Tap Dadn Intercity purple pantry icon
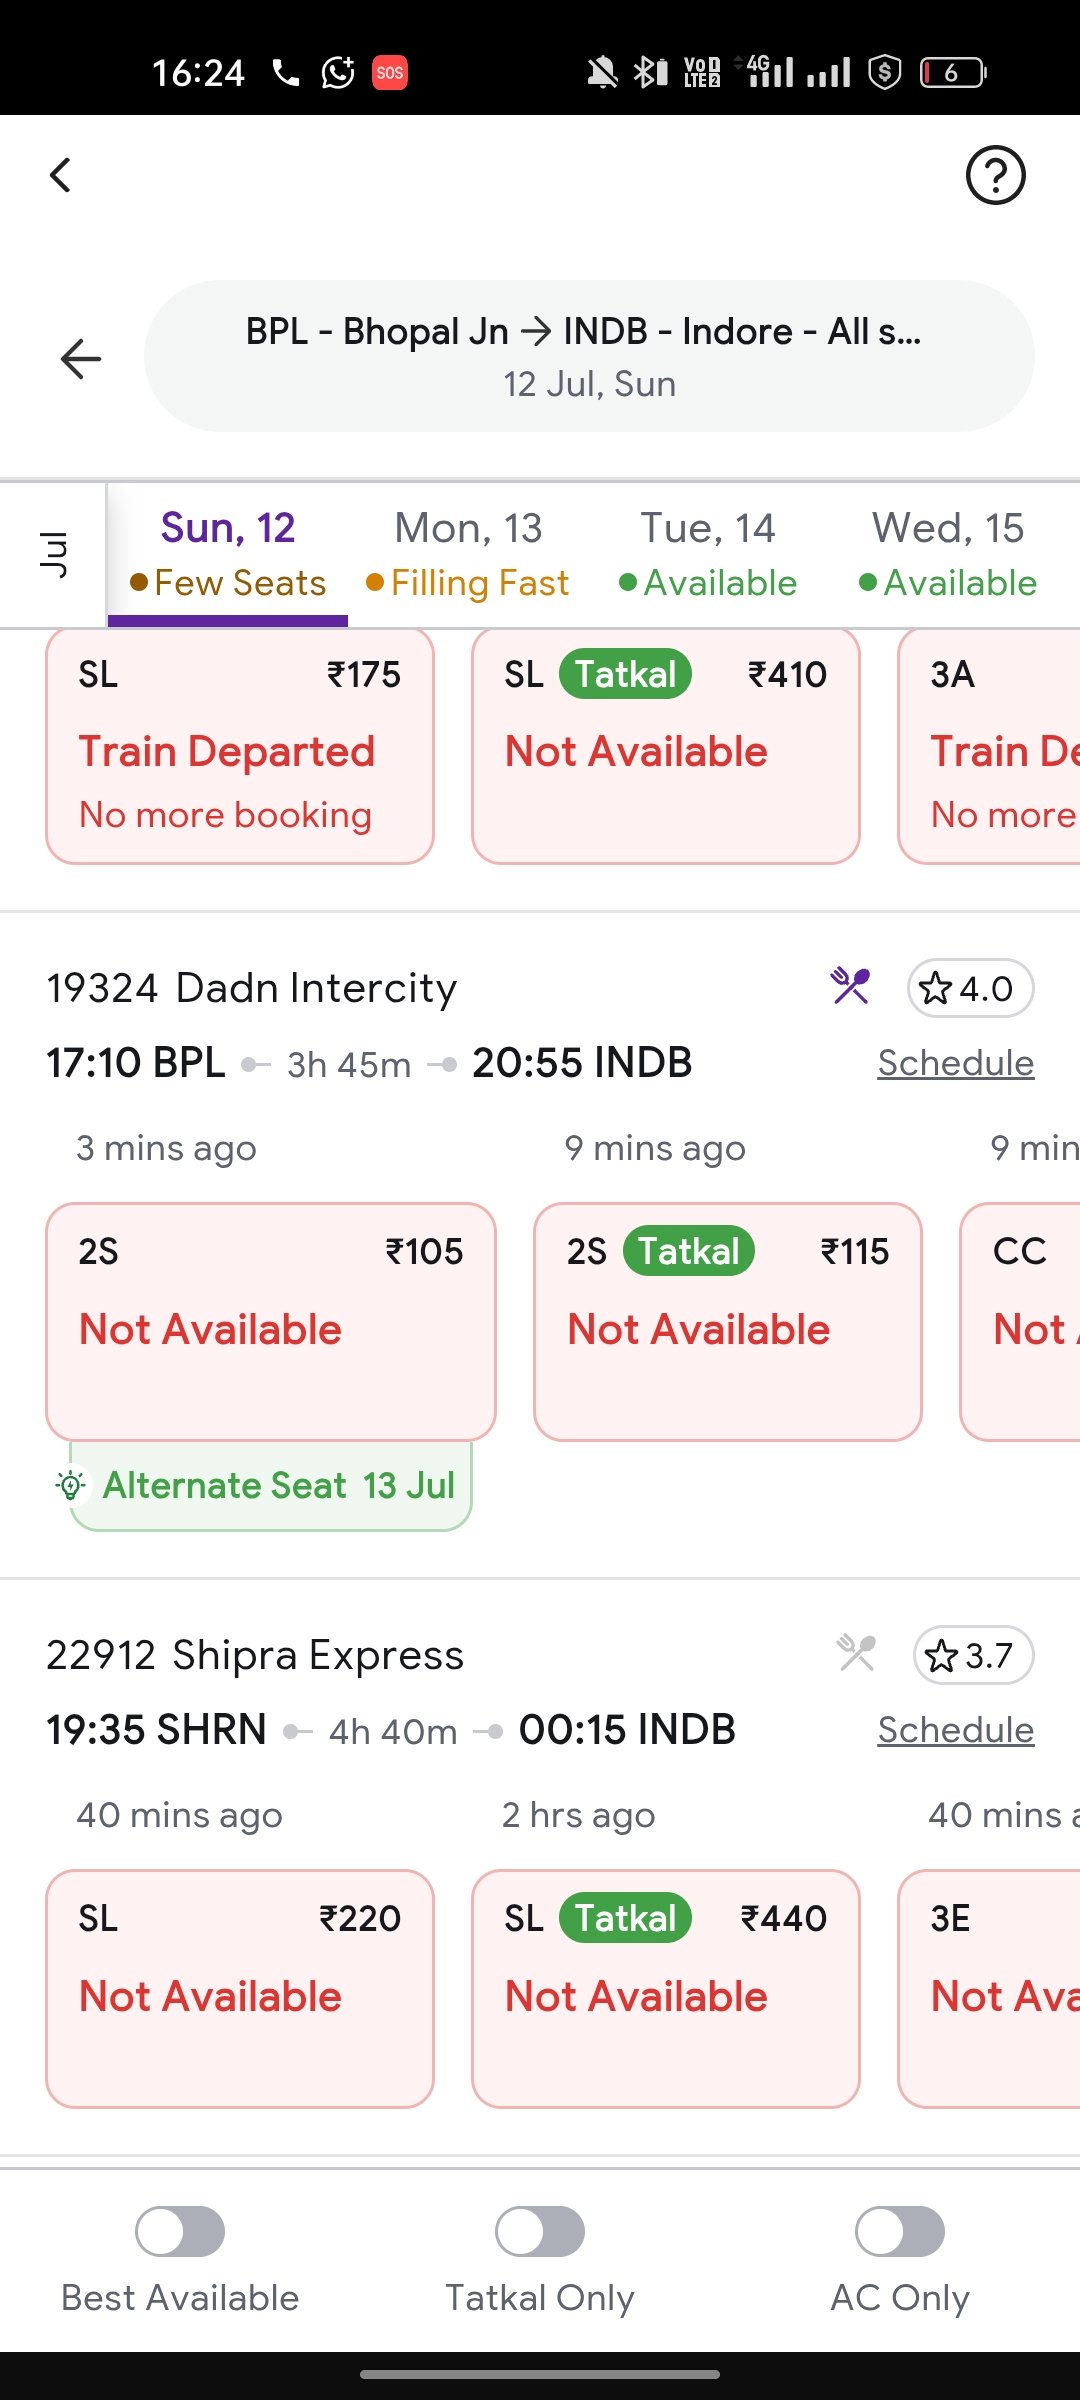 click(850, 987)
